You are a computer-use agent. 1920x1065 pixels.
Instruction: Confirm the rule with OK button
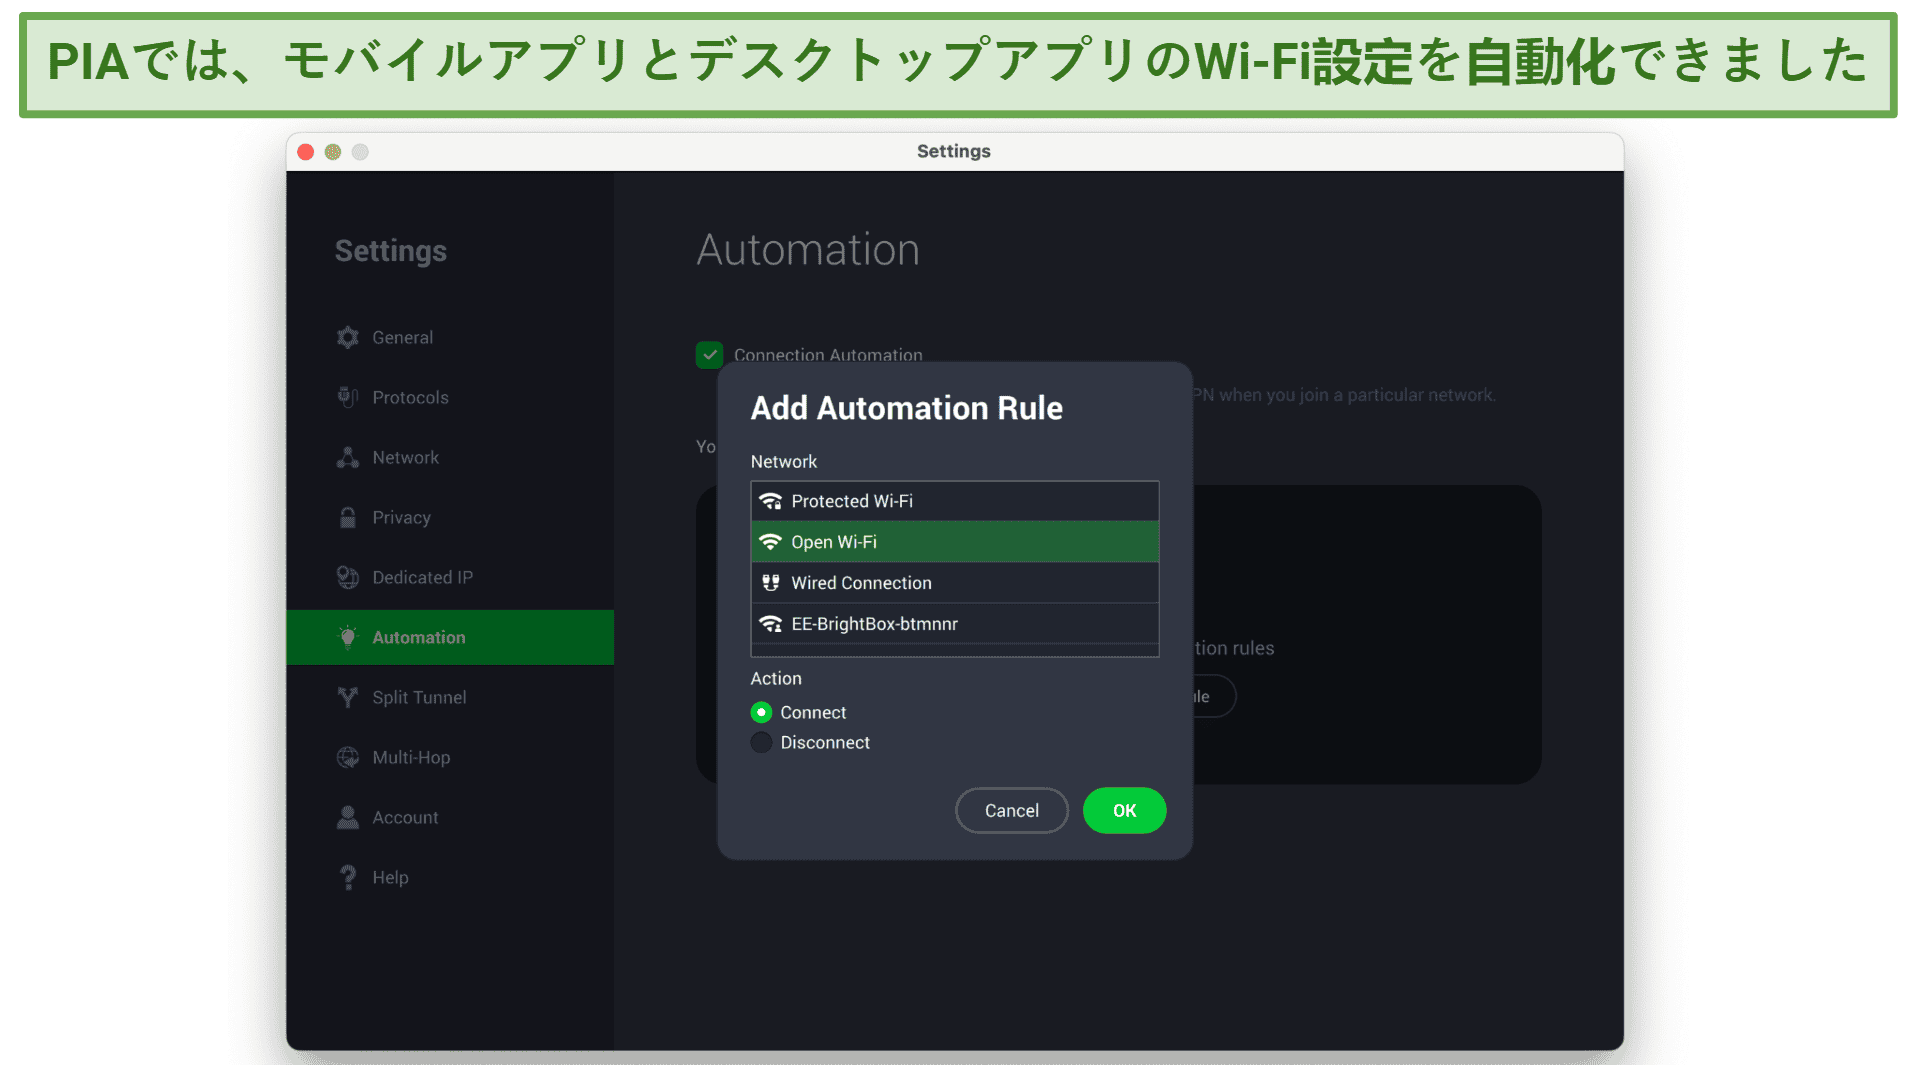pyautogui.click(x=1124, y=811)
